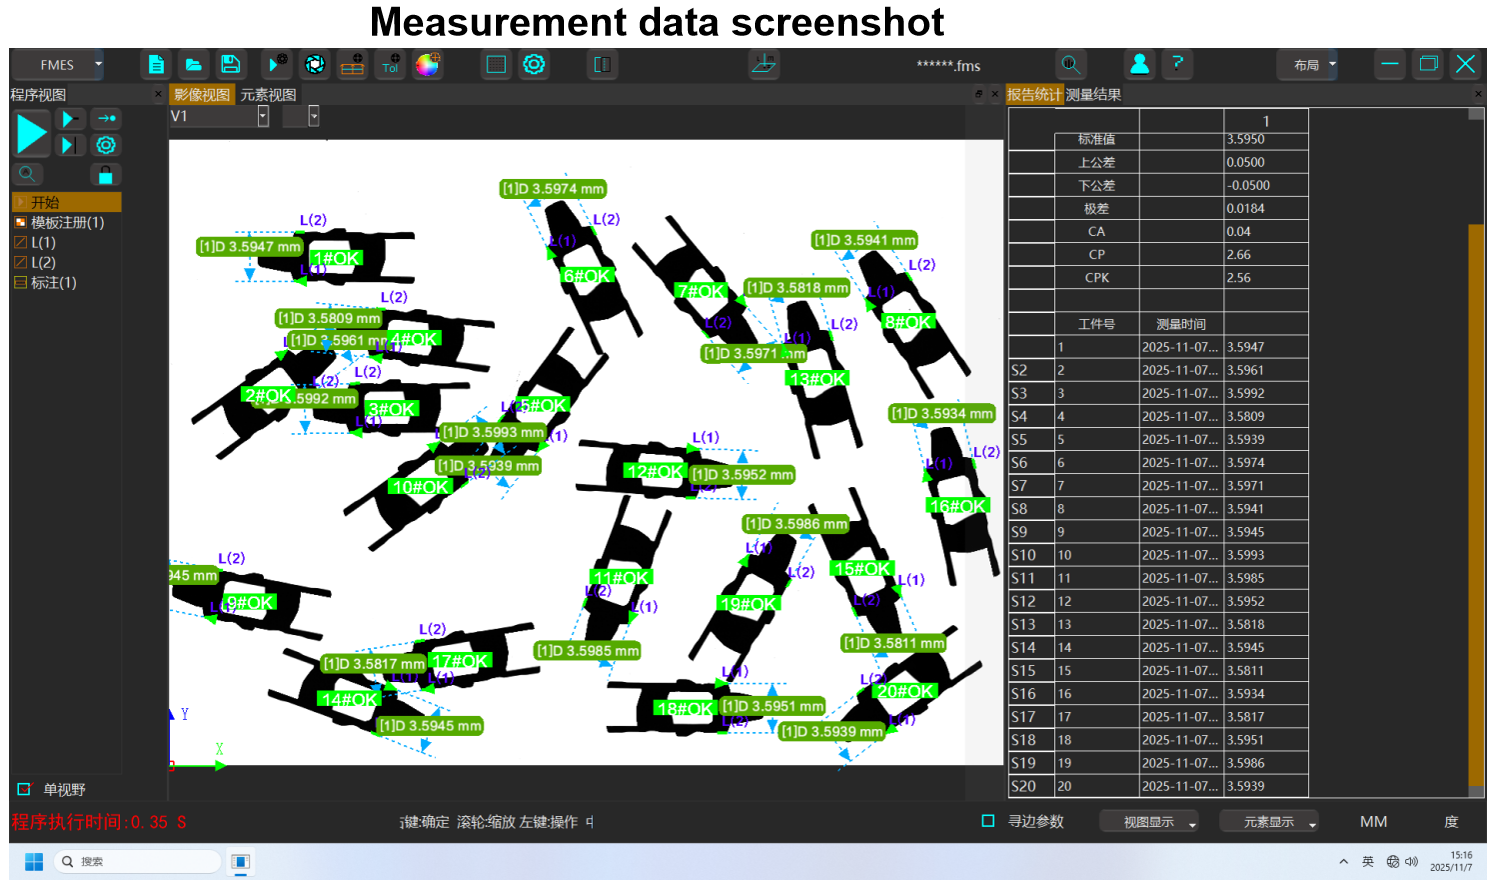Open the 布局 layout button
This screenshot has width=1495, height=890.
(x=1308, y=65)
